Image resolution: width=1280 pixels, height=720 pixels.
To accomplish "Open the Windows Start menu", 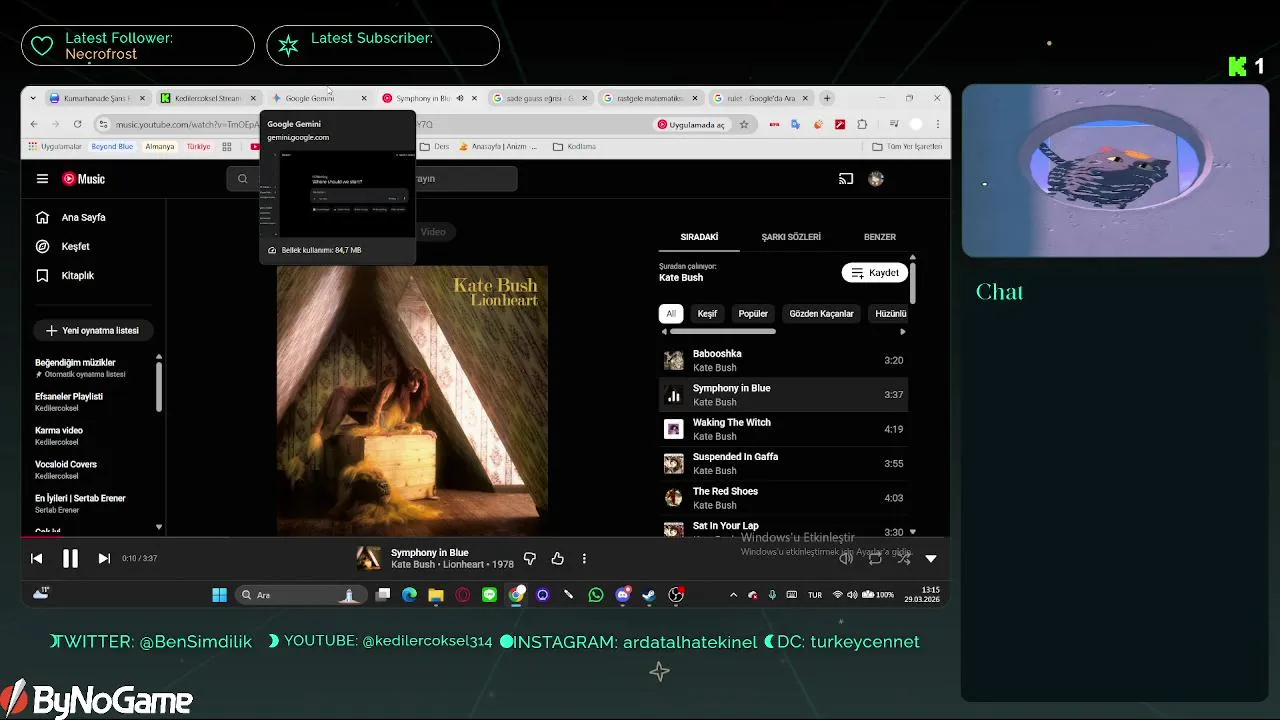I will point(219,595).
